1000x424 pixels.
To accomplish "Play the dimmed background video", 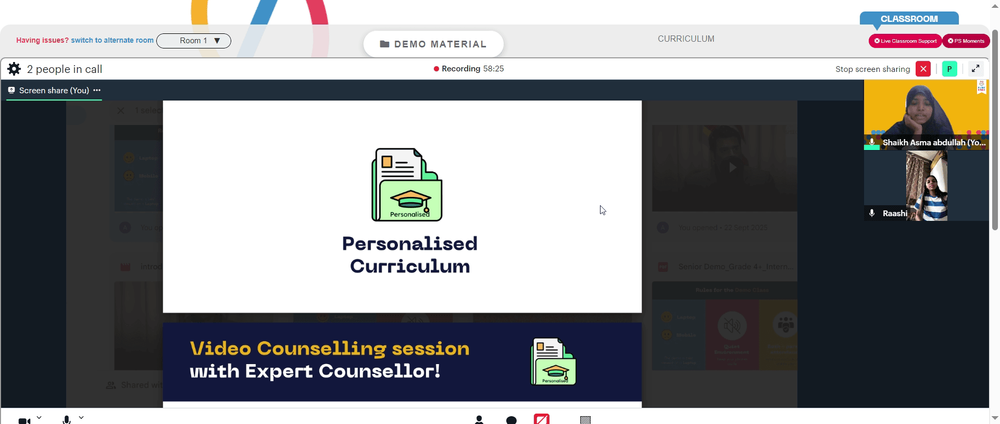I will [x=733, y=168].
